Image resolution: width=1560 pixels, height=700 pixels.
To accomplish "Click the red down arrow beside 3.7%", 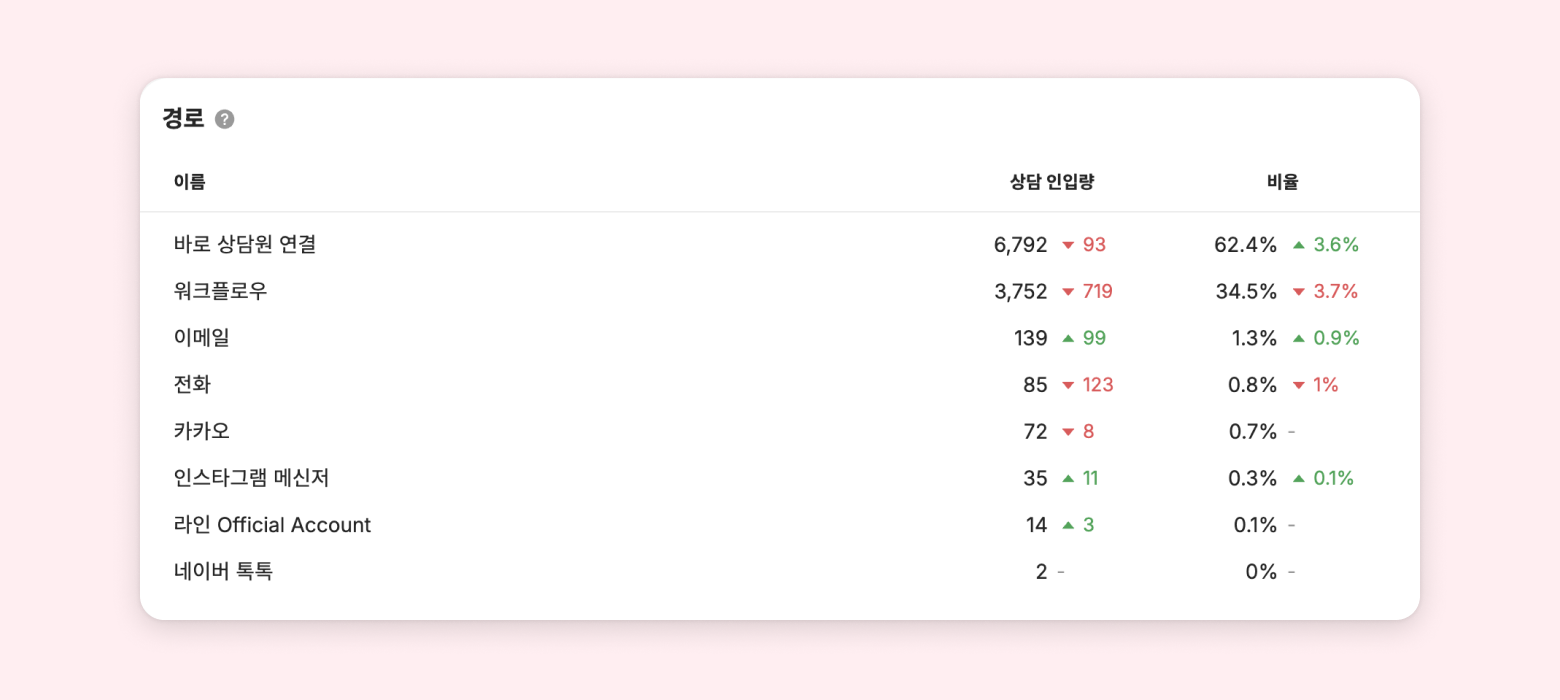I will (x=1299, y=292).
